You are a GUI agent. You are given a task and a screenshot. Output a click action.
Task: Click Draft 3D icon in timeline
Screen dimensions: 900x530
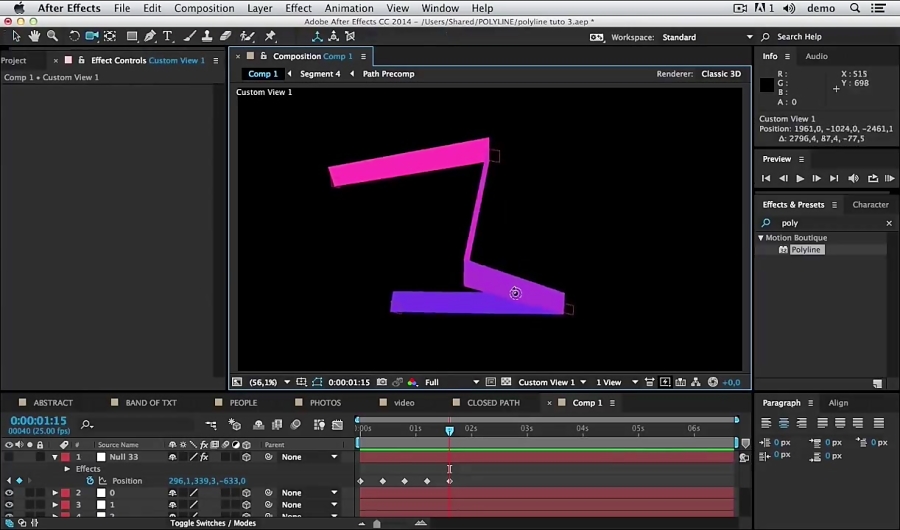234,425
